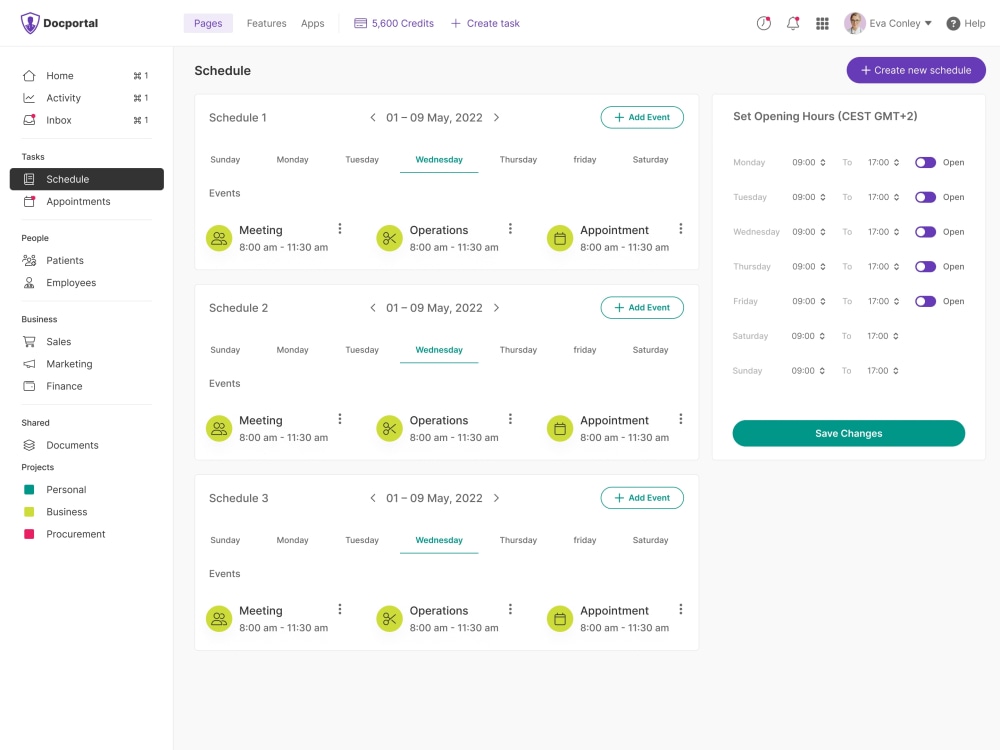Click the next week chevron in Schedule 1
This screenshot has height=750, width=1000.
(x=496, y=117)
